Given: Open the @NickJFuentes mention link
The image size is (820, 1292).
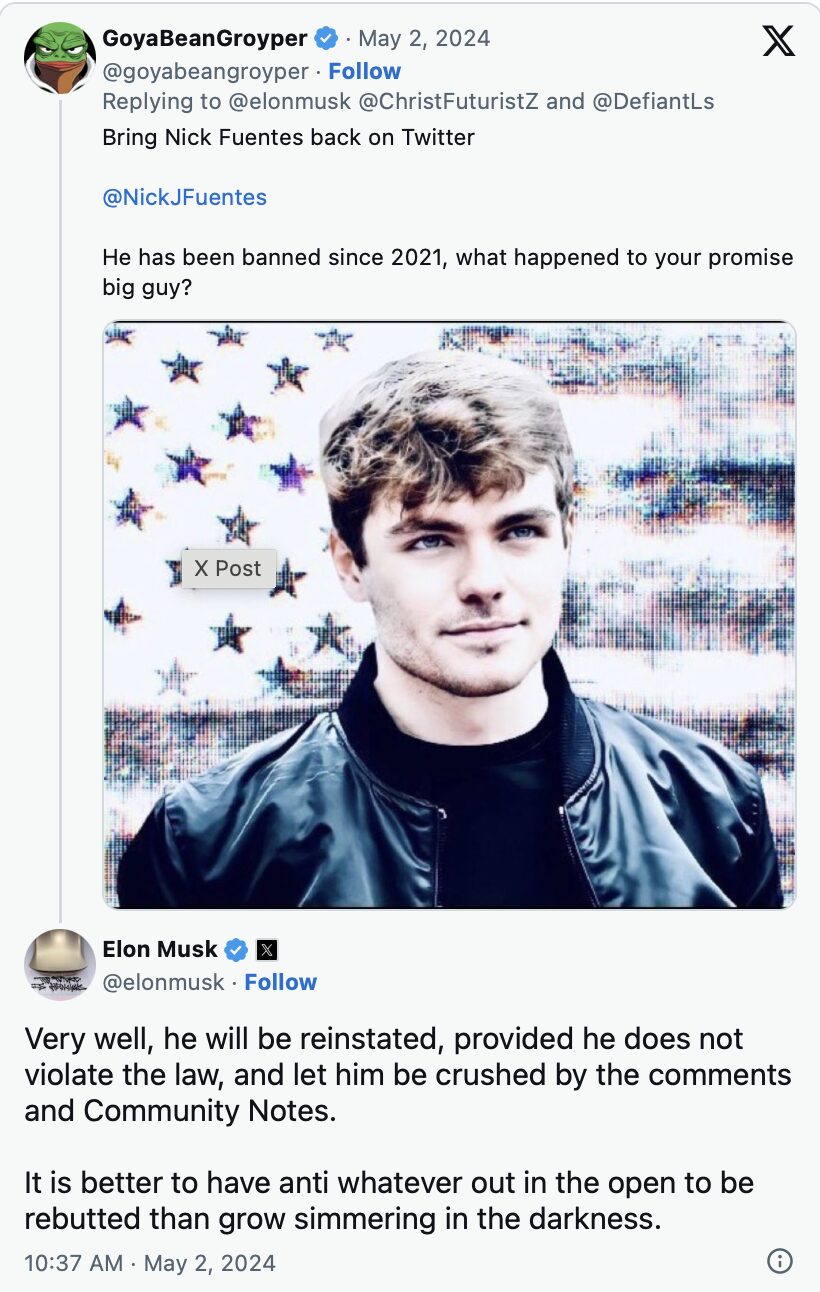Looking at the screenshot, I should point(184,197).
